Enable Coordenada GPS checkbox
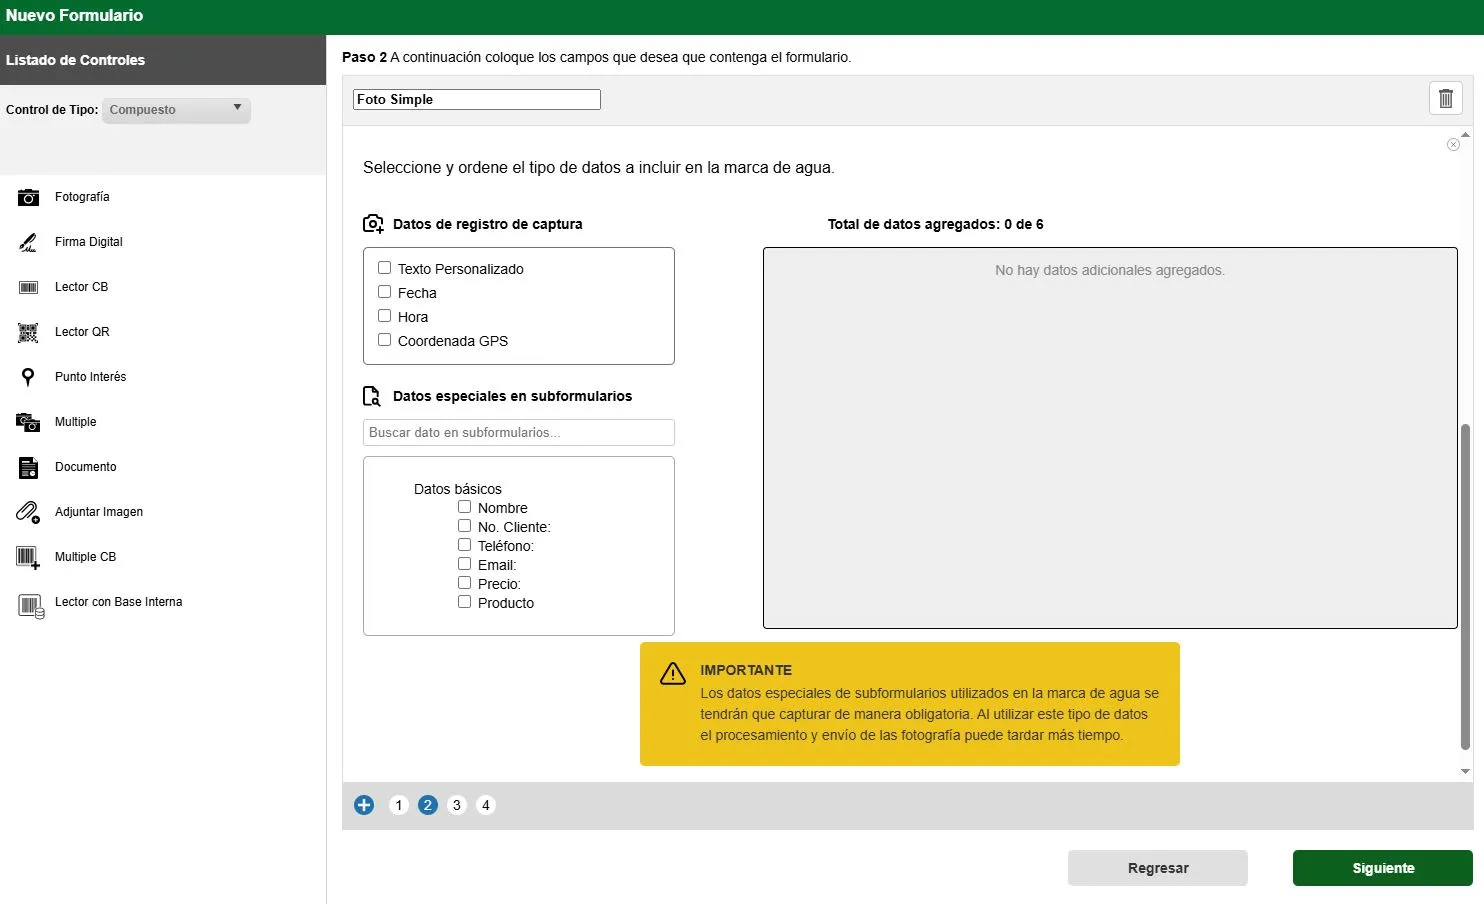 pos(384,340)
